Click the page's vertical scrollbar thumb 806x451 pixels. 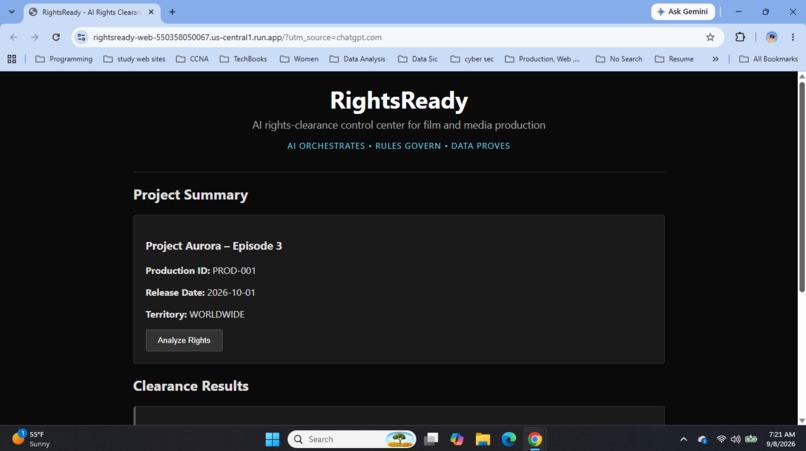[x=802, y=187]
